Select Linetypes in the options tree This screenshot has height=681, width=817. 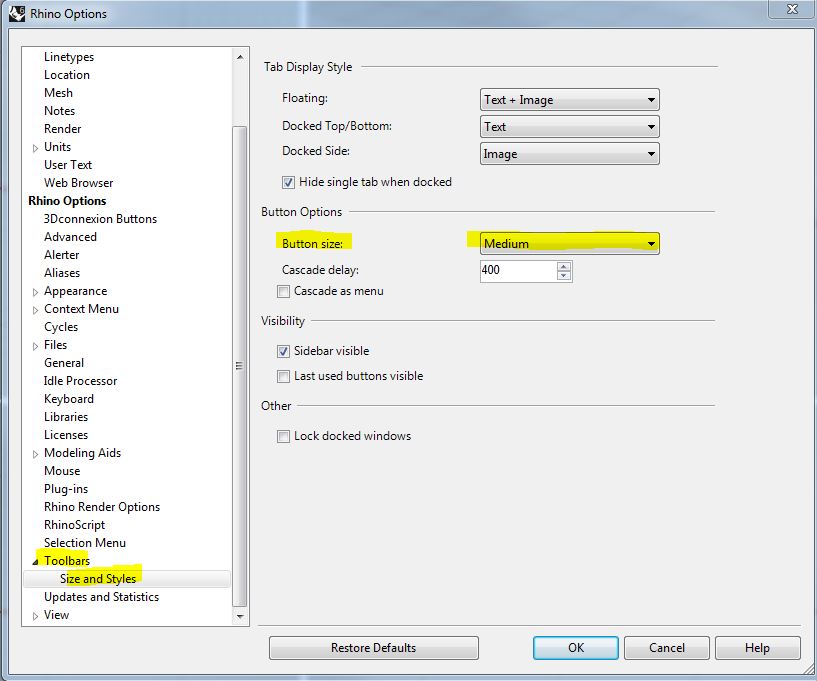(69, 57)
